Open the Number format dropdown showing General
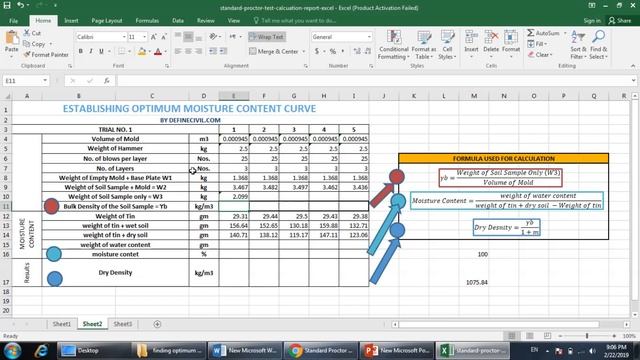Viewport: 640px width, 360px height. (369, 37)
